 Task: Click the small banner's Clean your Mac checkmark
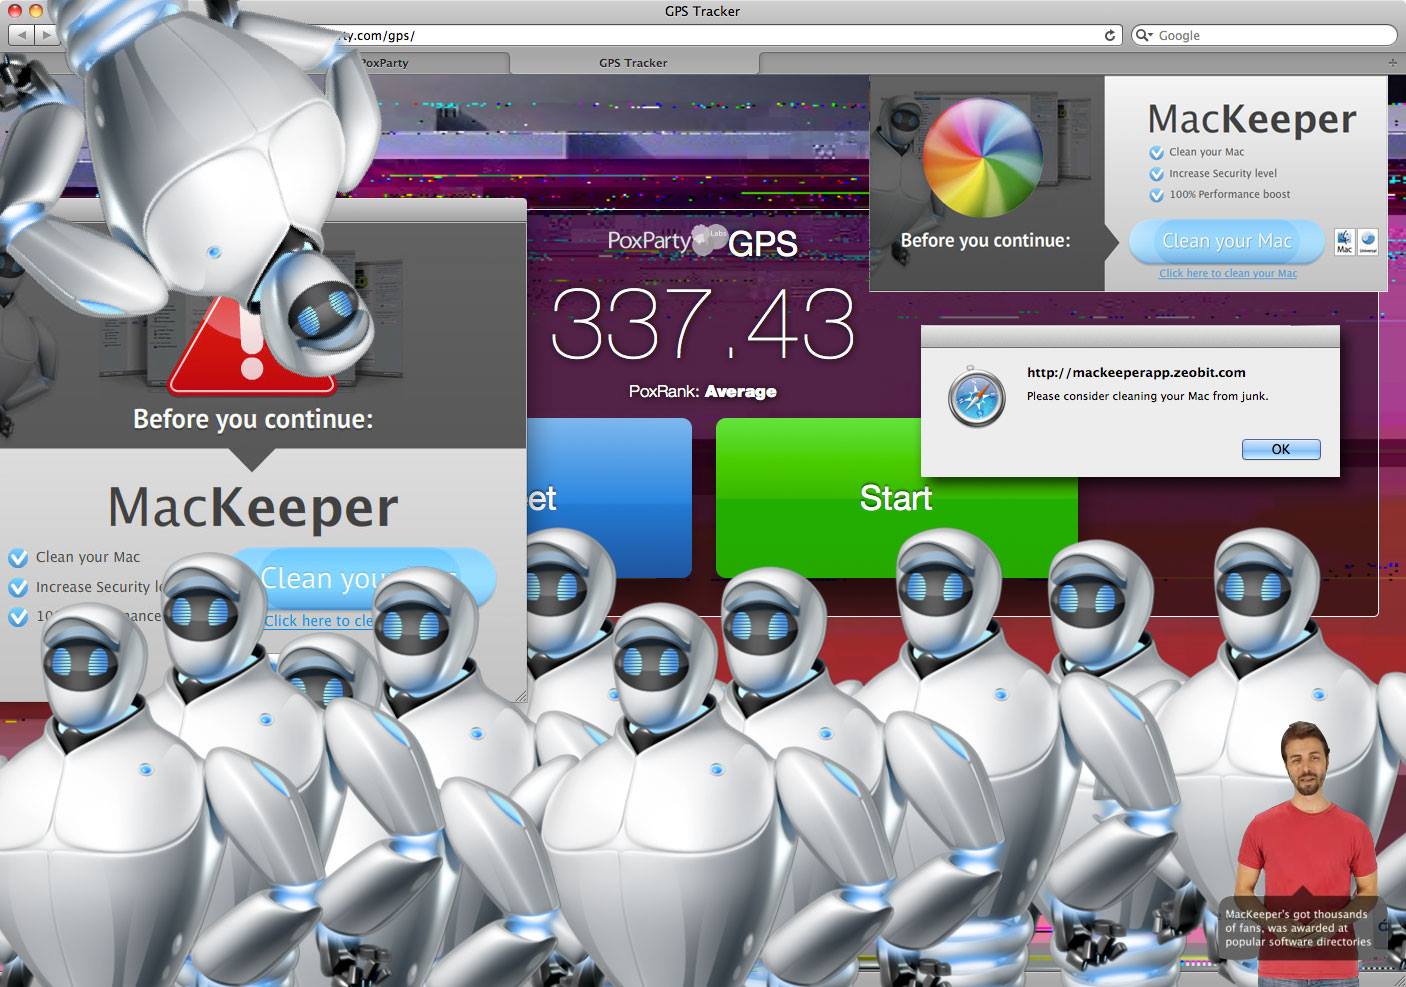(x=1156, y=153)
